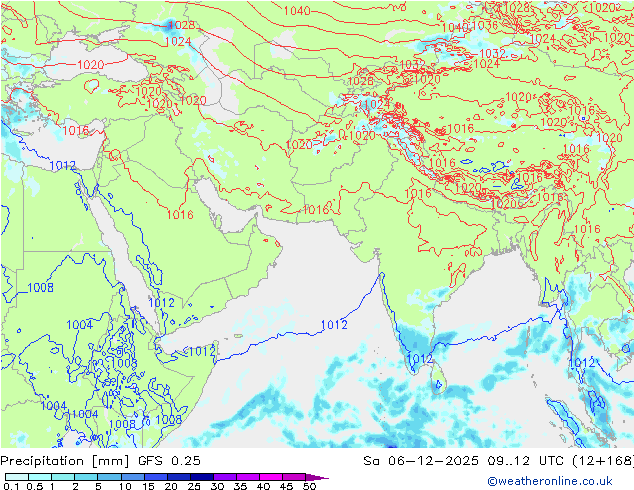
Task: Click the Sri Lanka island on the map
Action: pyautogui.click(x=438, y=378)
